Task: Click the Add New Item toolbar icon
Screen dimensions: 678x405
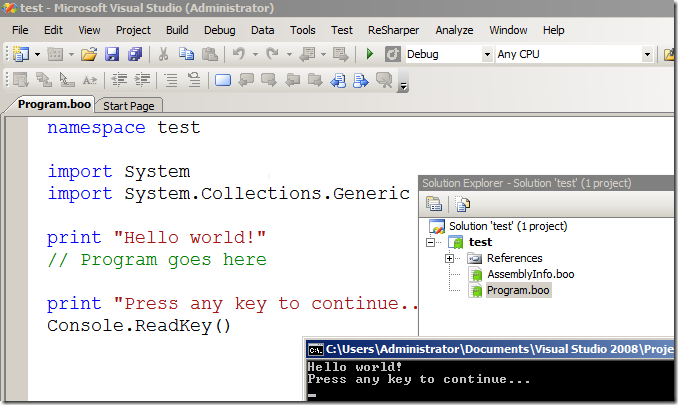Action: 55,54
